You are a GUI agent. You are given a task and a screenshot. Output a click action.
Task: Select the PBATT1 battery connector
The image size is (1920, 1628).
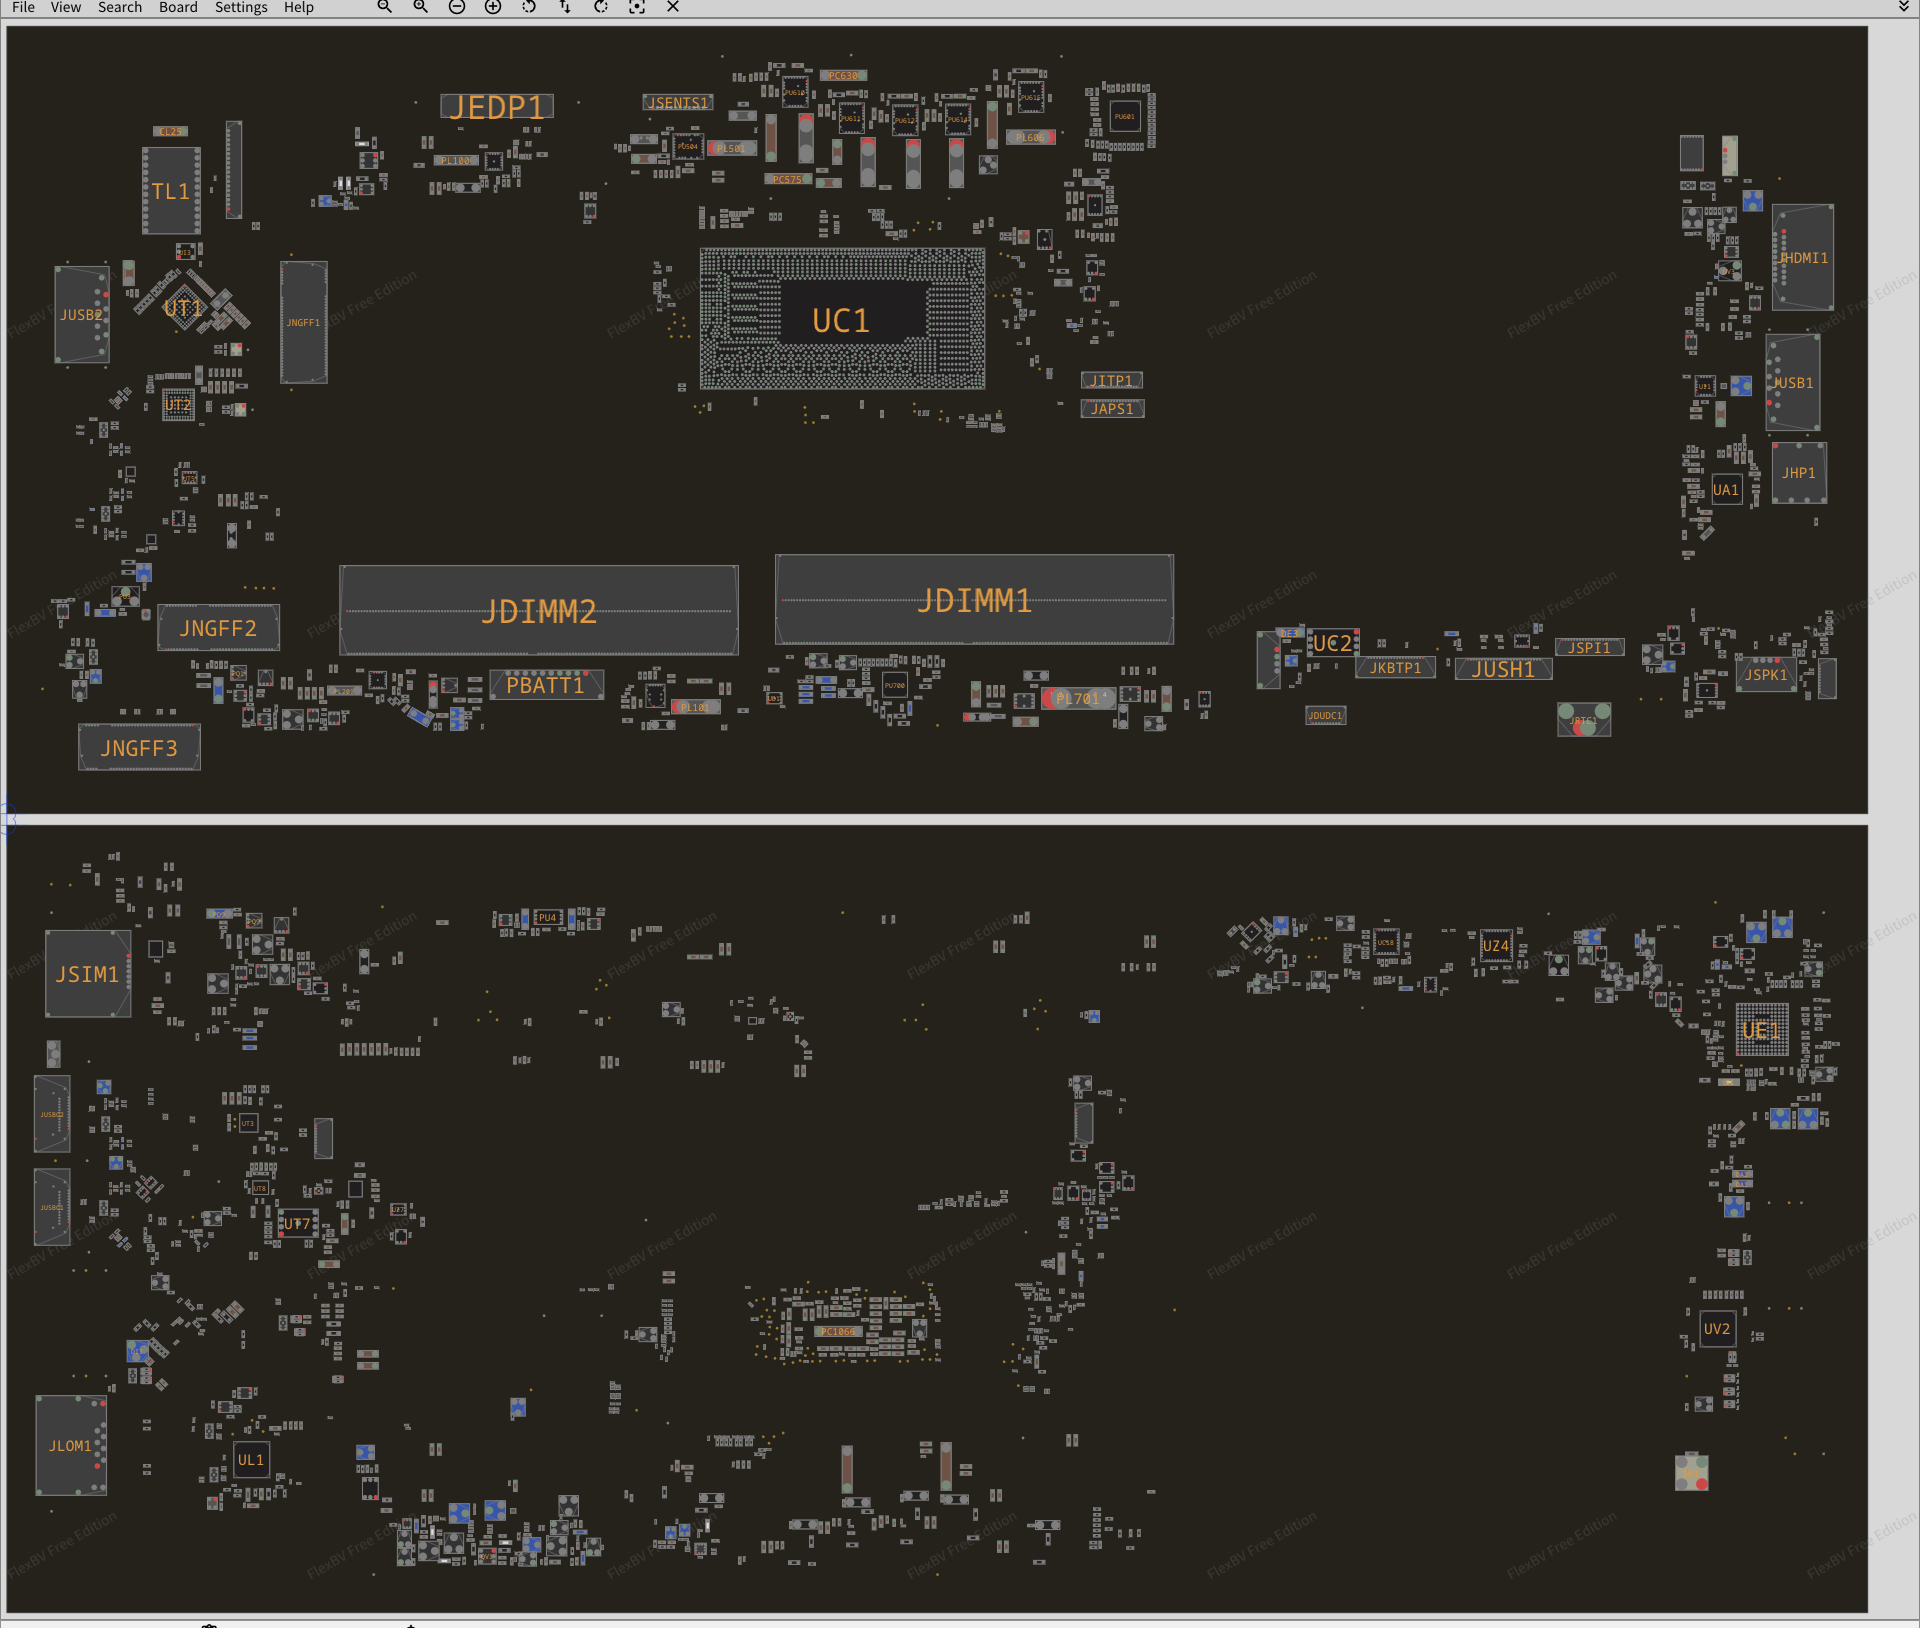click(545, 685)
